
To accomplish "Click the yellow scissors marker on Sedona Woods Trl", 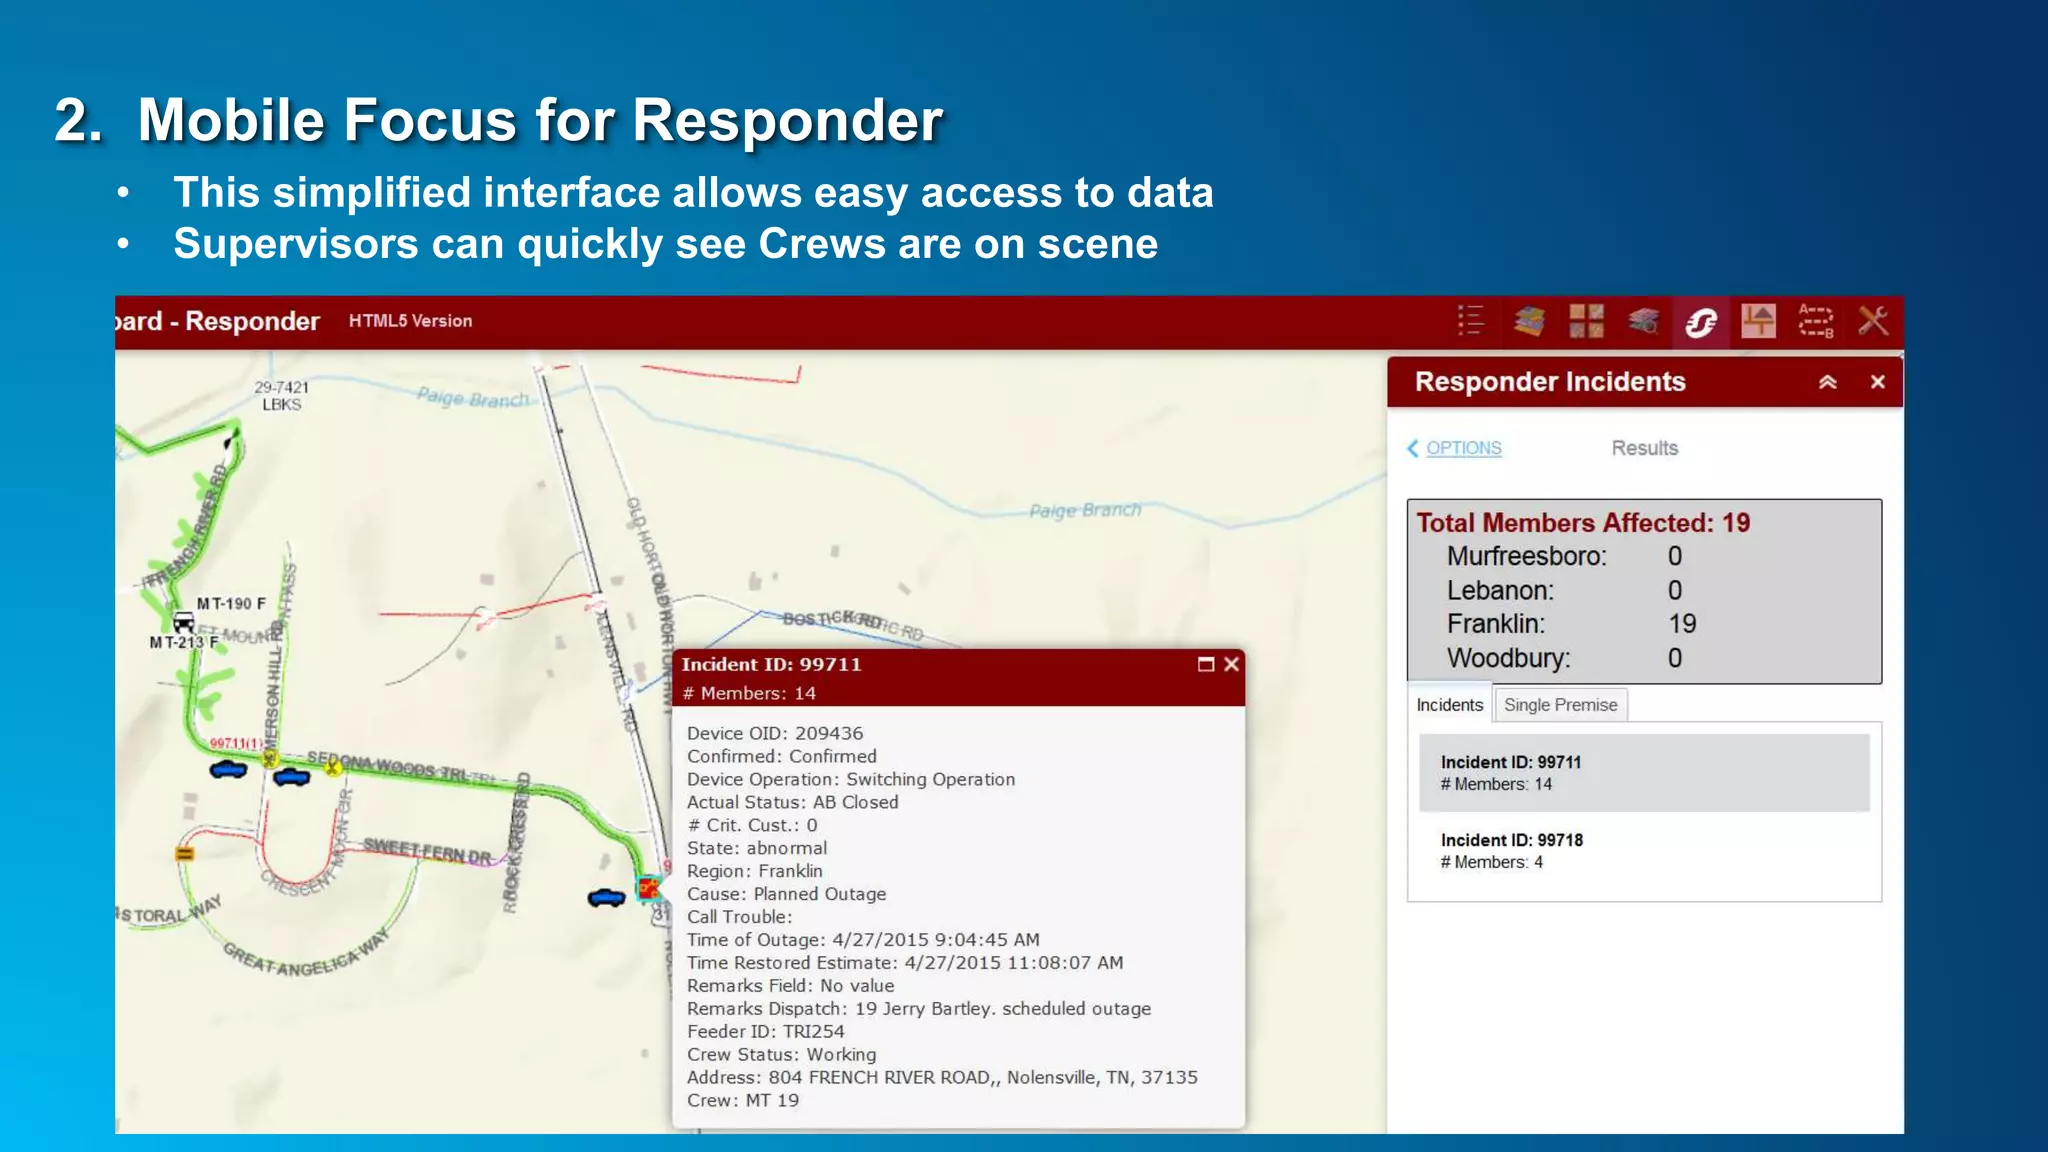I will (333, 768).
